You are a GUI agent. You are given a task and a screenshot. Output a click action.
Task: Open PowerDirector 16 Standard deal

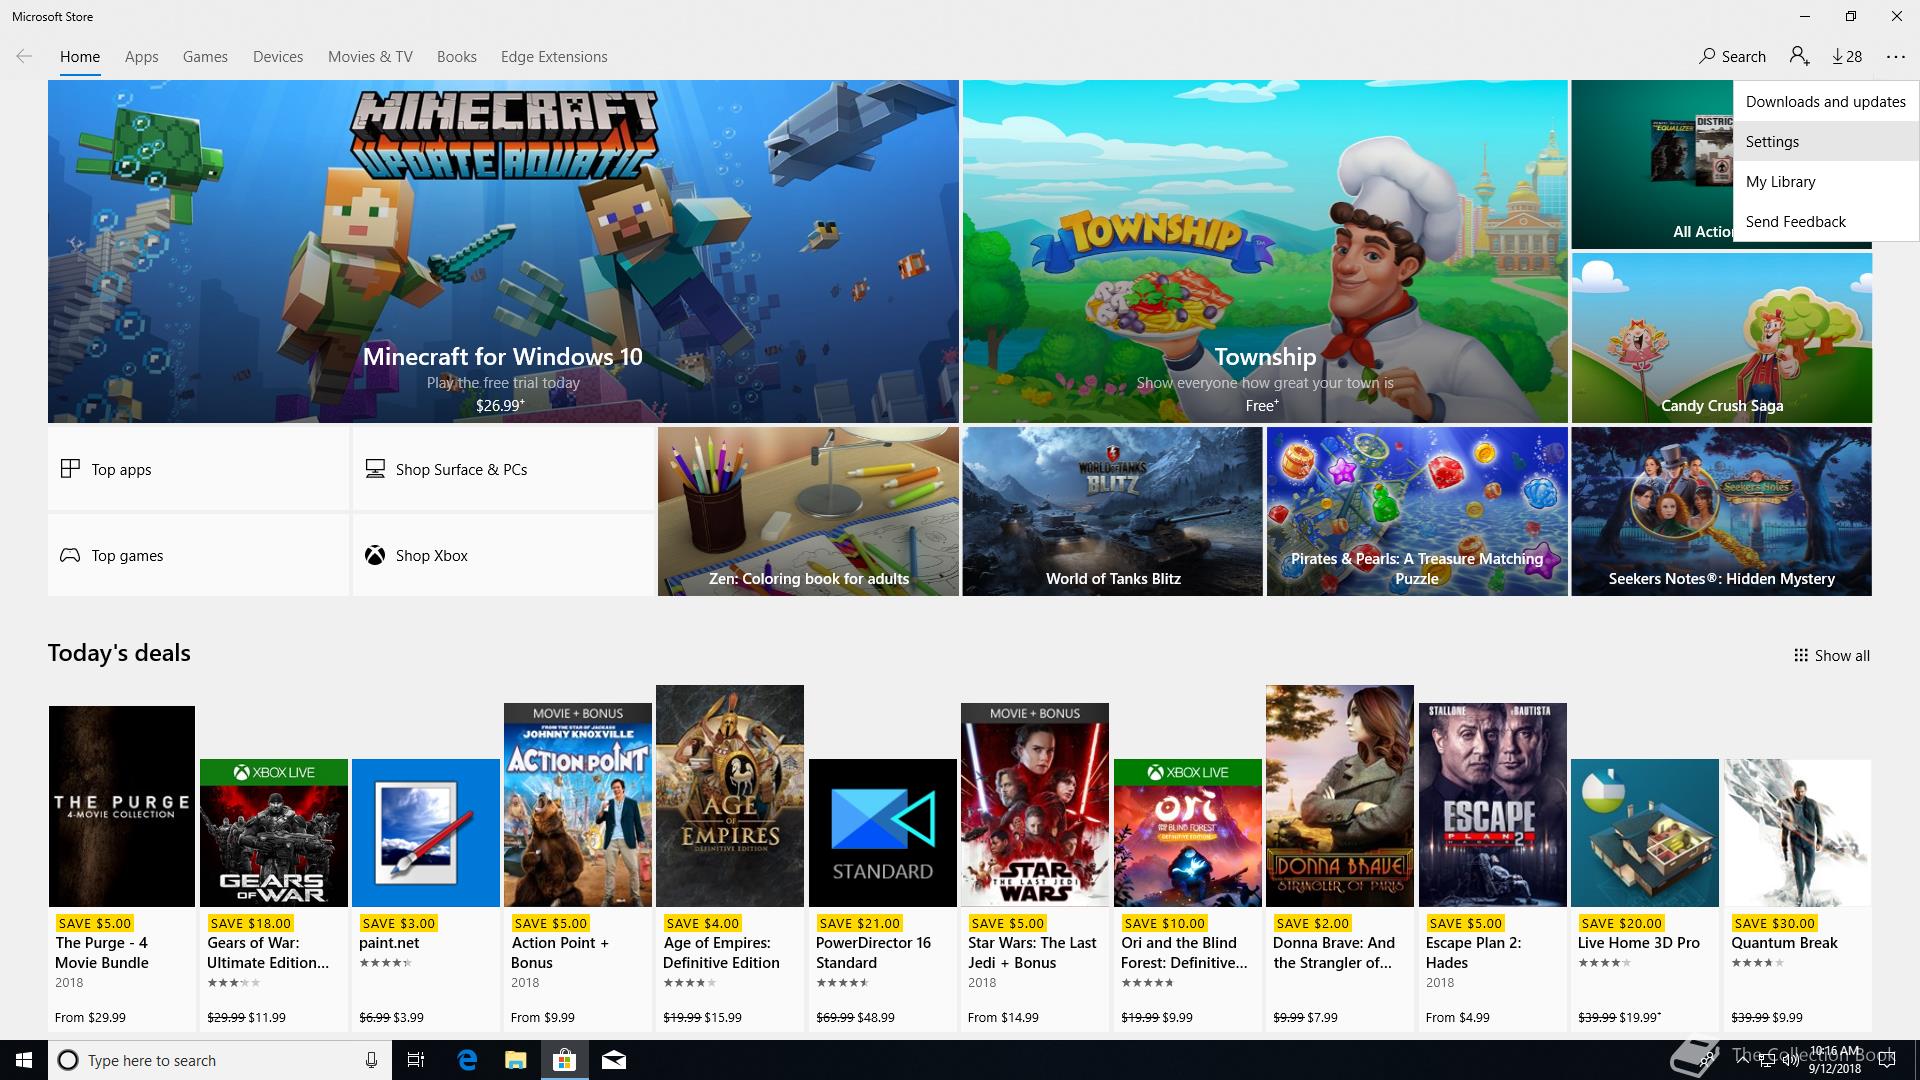pyautogui.click(x=883, y=895)
